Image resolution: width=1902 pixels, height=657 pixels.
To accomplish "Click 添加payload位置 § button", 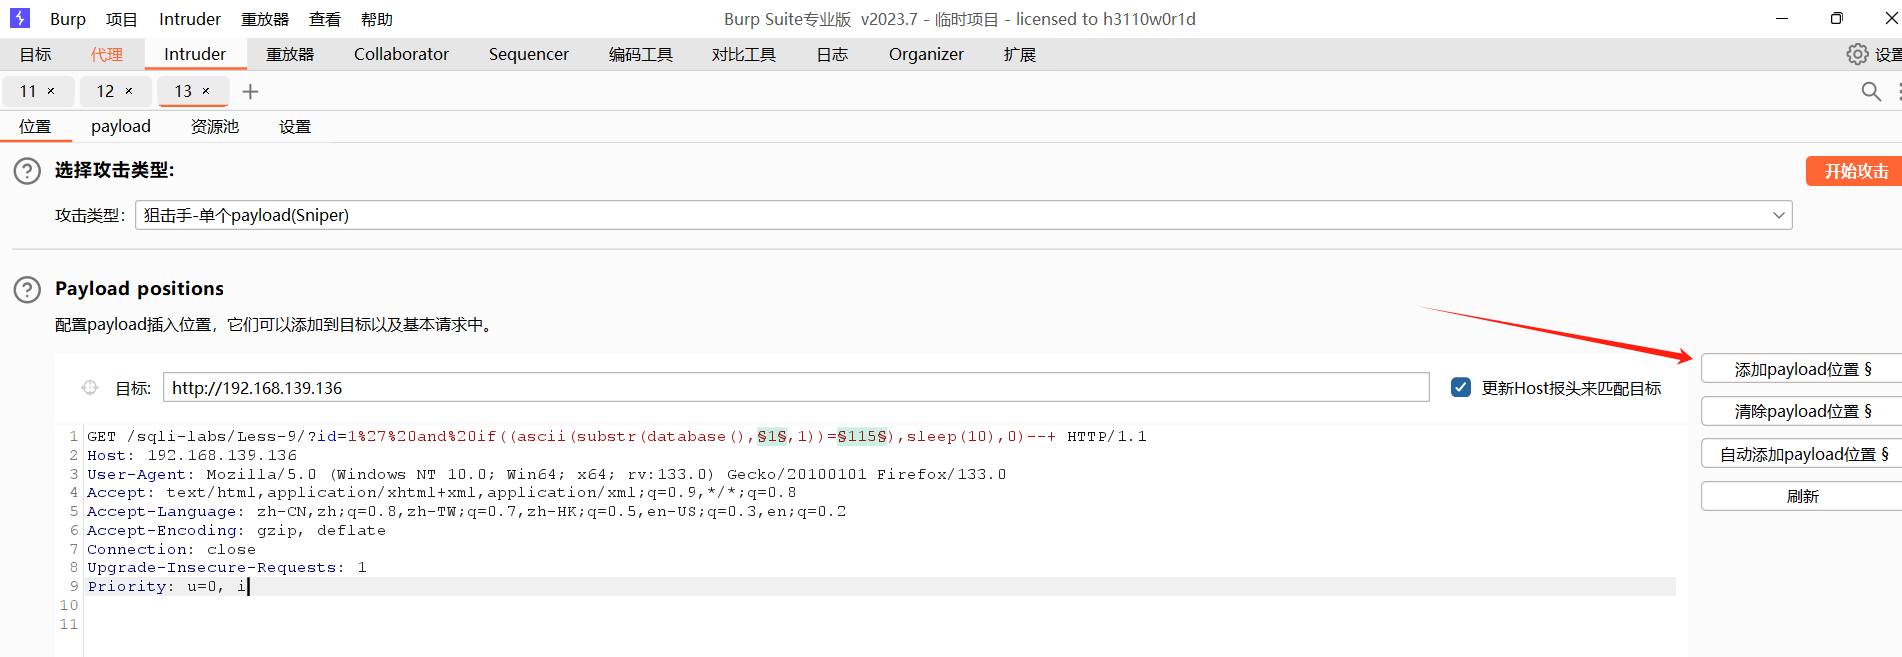I will pyautogui.click(x=1802, y=369).
